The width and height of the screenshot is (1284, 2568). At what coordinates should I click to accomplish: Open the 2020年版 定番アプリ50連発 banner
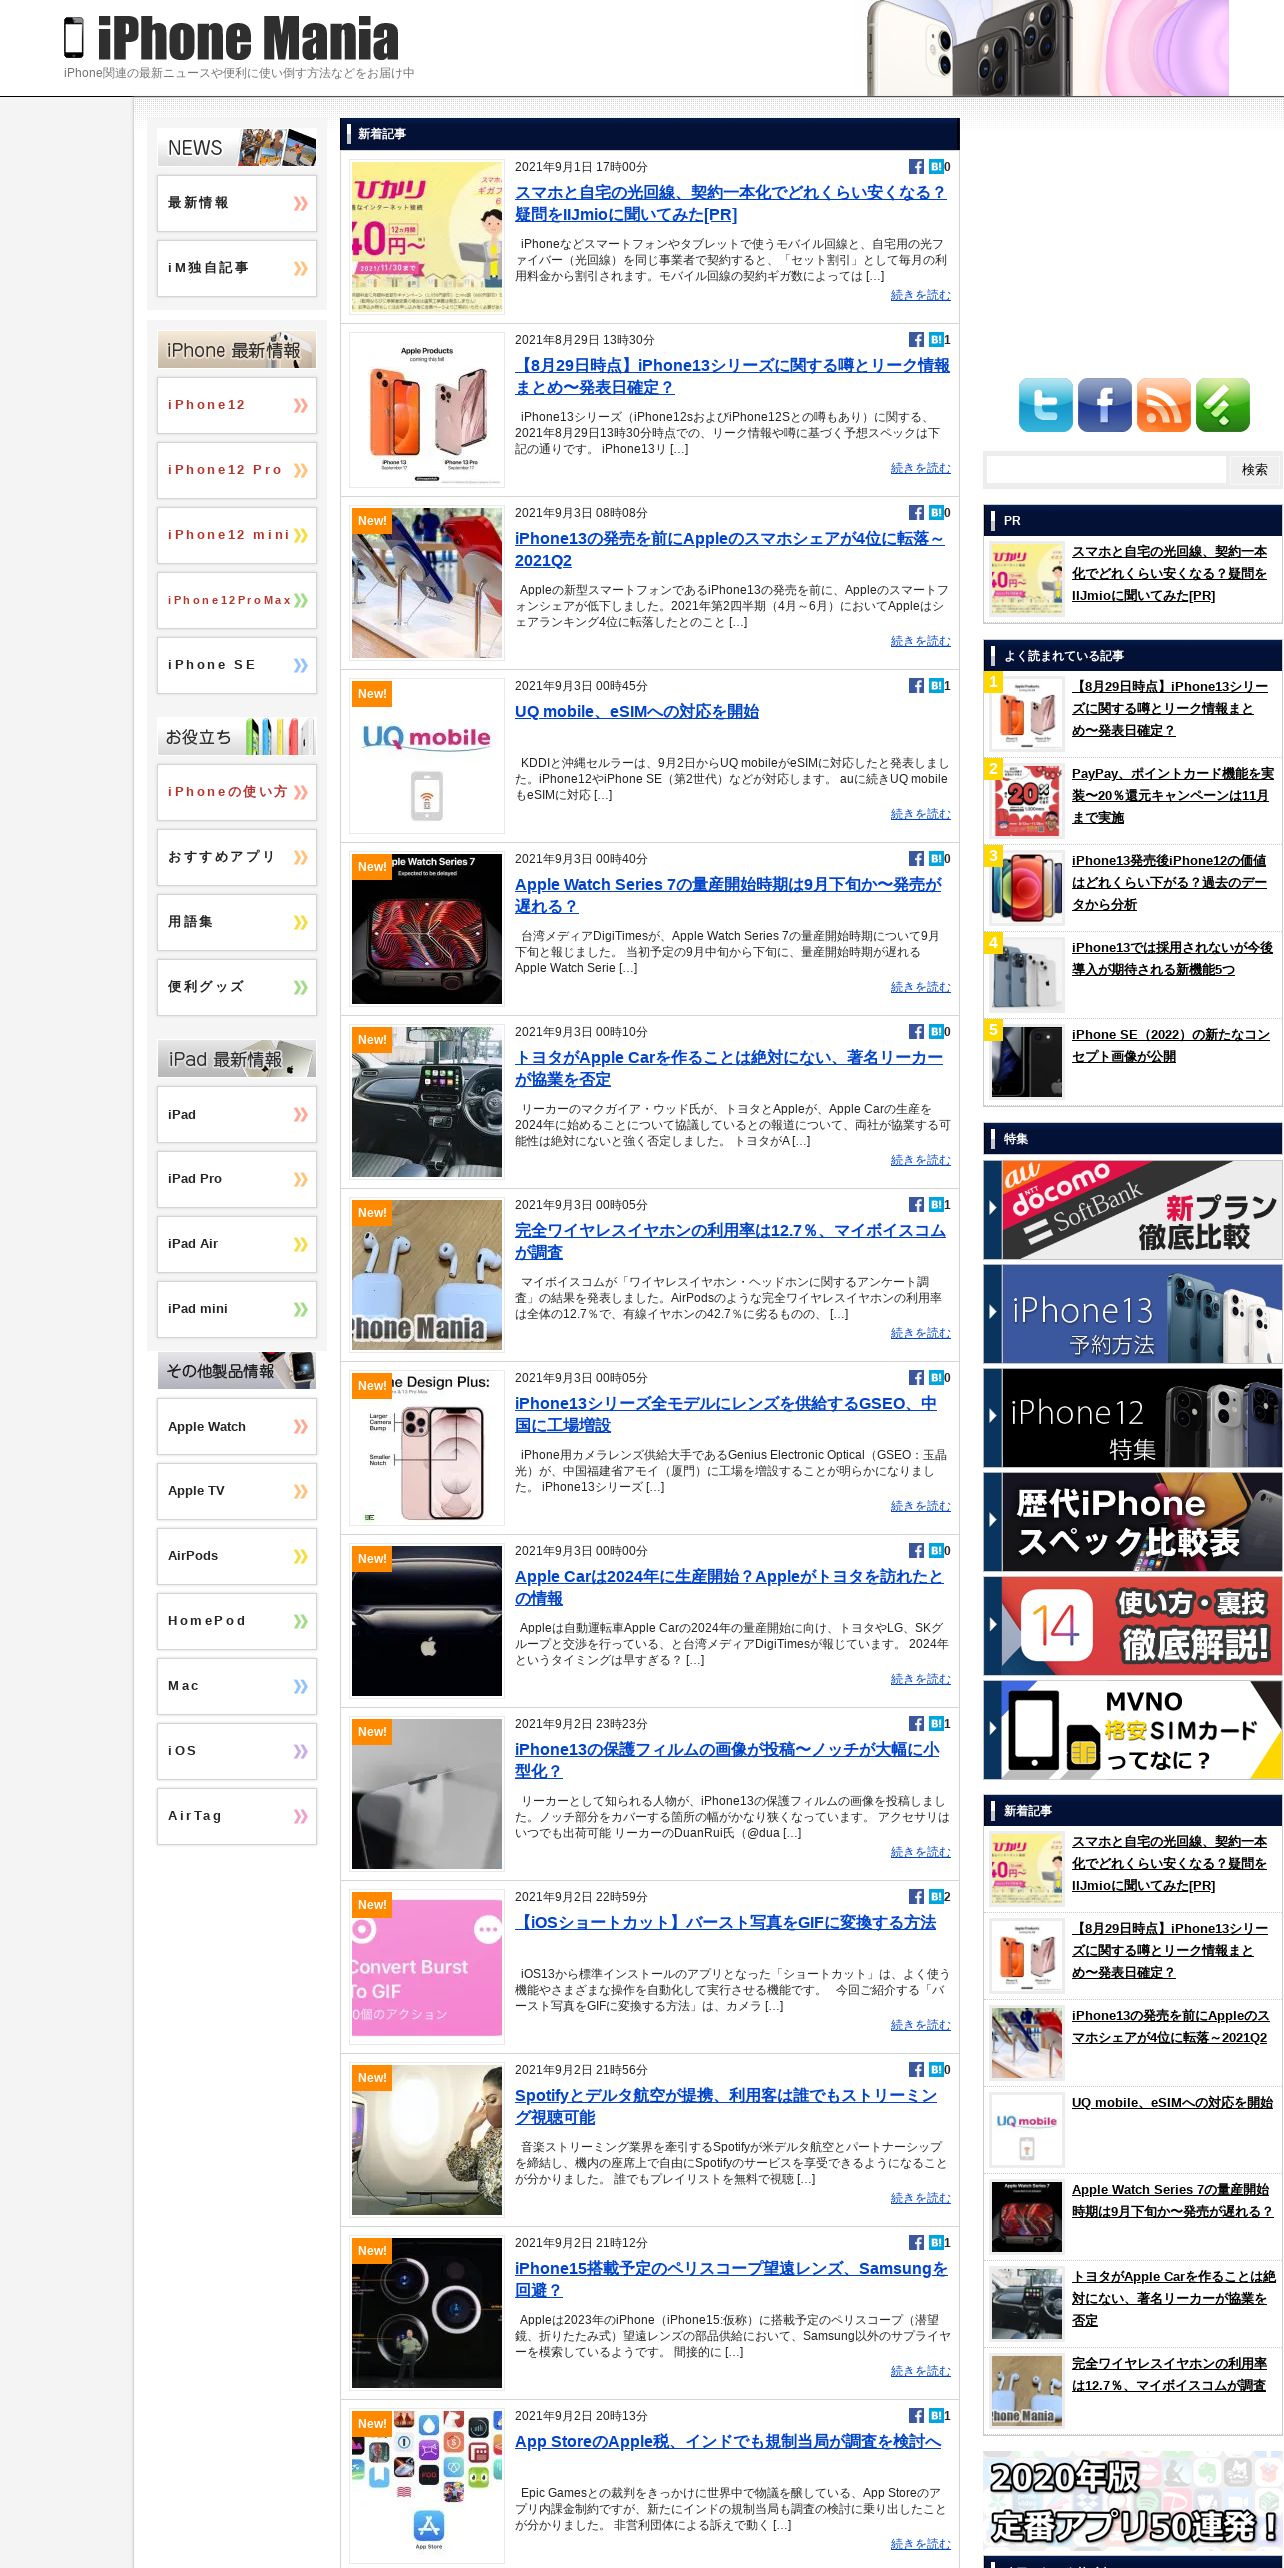[x=1133, y=2500]
